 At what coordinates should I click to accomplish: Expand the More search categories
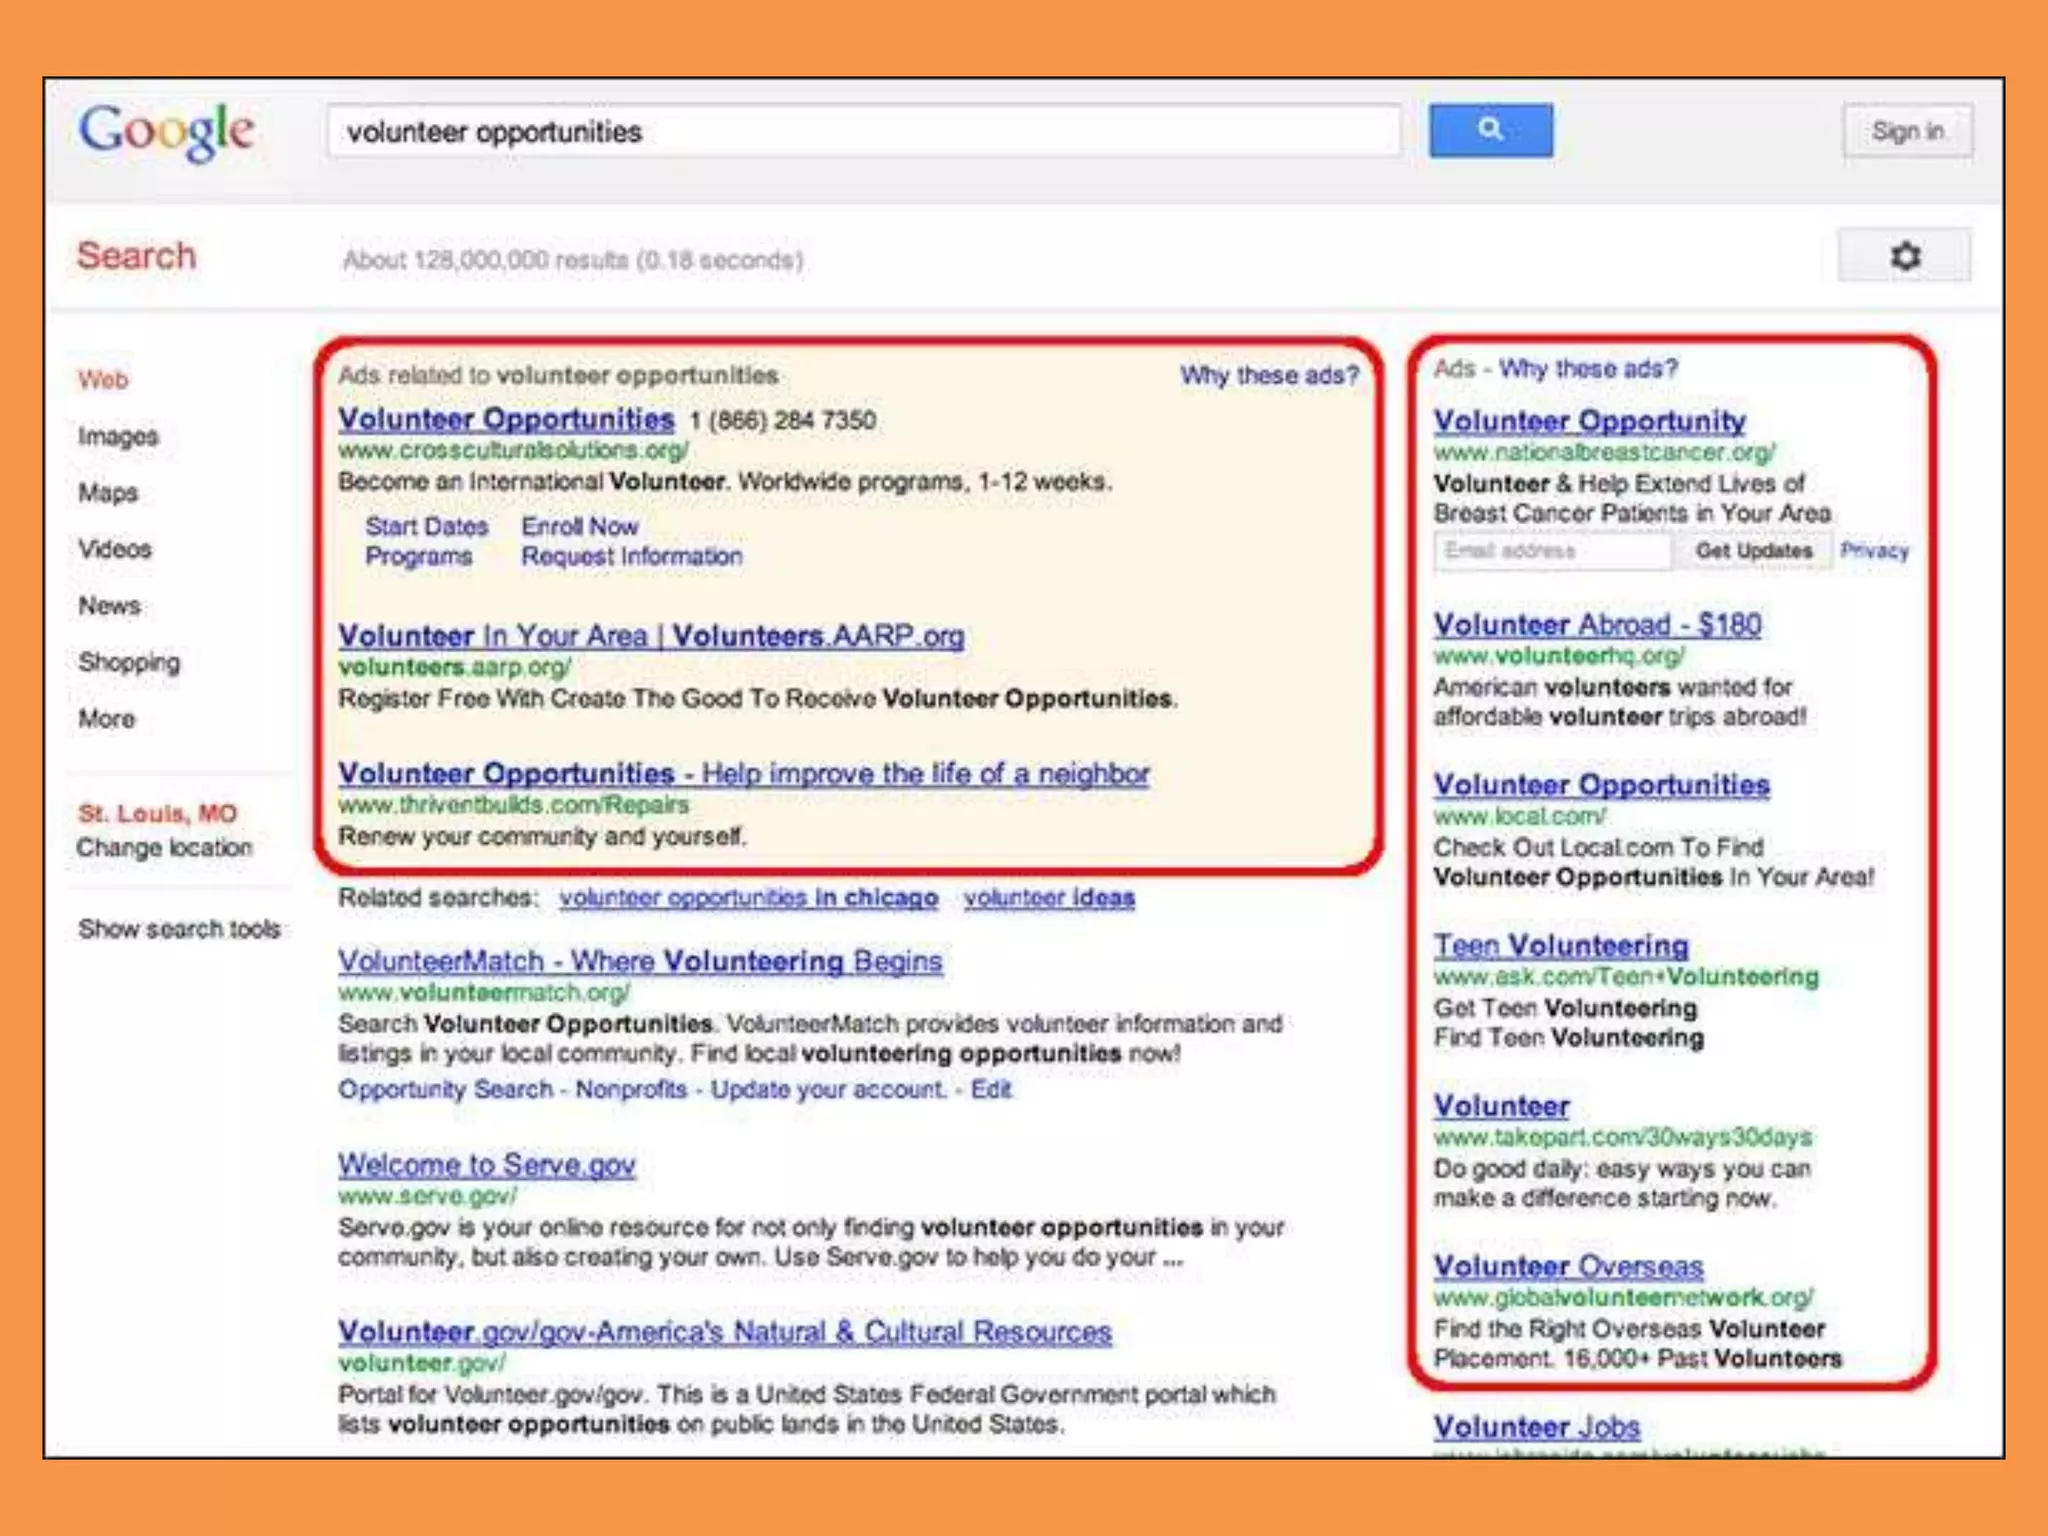click(x=106, y=719)
